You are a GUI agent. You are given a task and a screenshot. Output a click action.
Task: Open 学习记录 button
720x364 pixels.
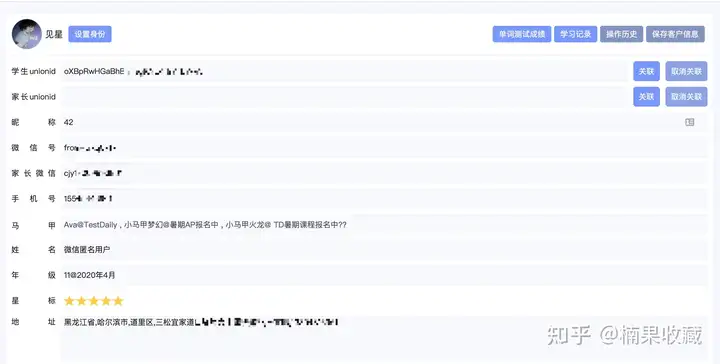(x=575, y=34)
